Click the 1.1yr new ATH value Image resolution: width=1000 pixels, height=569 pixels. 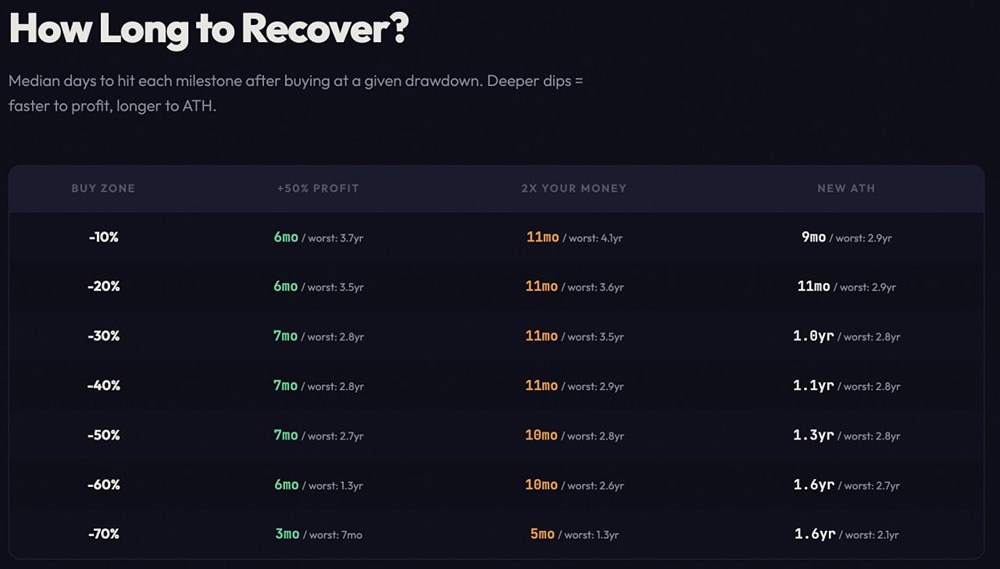pos(812,385)
